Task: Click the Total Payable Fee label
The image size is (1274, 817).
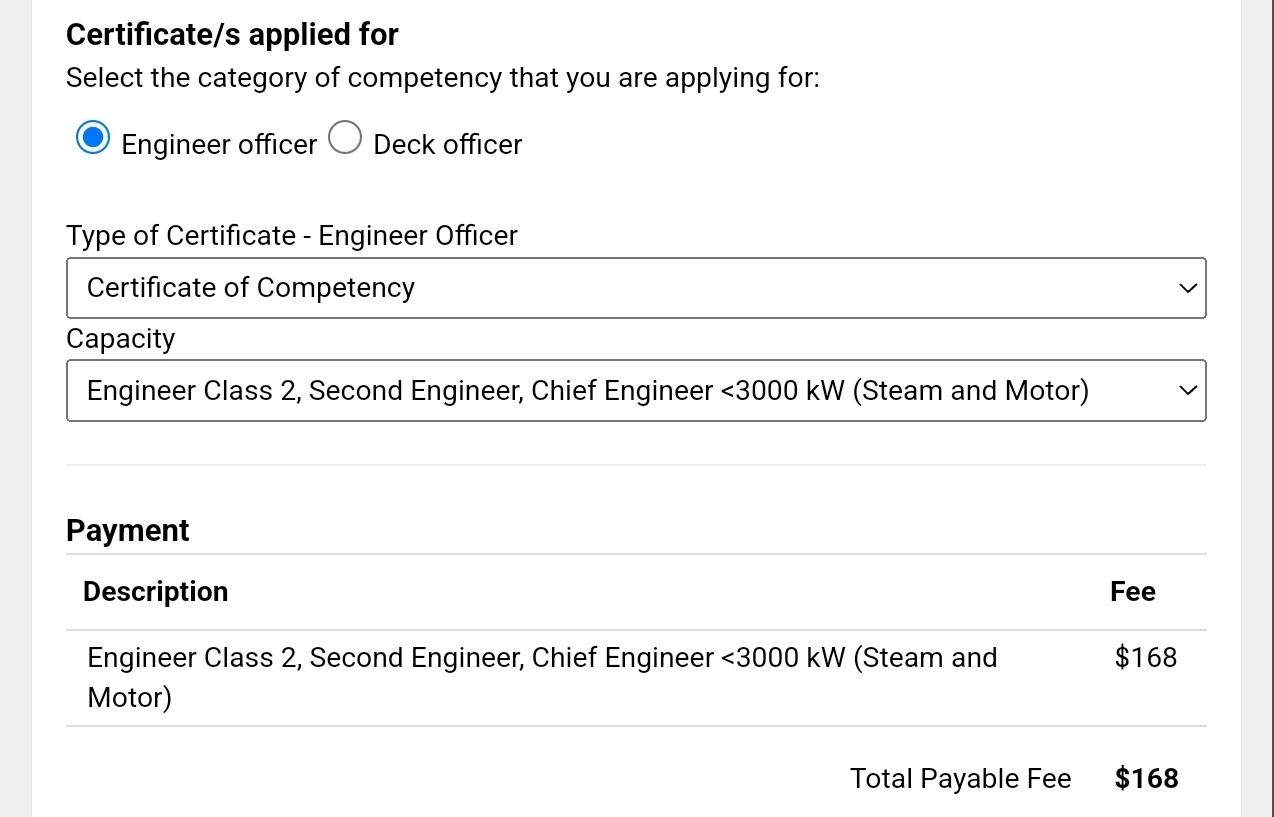Action: pos(960,779)
